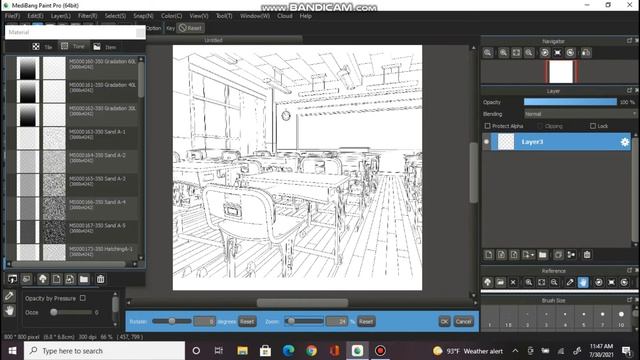Open Blending mode Normal dropdown
This screenshot has height=360, width=640.
[580, 114]
